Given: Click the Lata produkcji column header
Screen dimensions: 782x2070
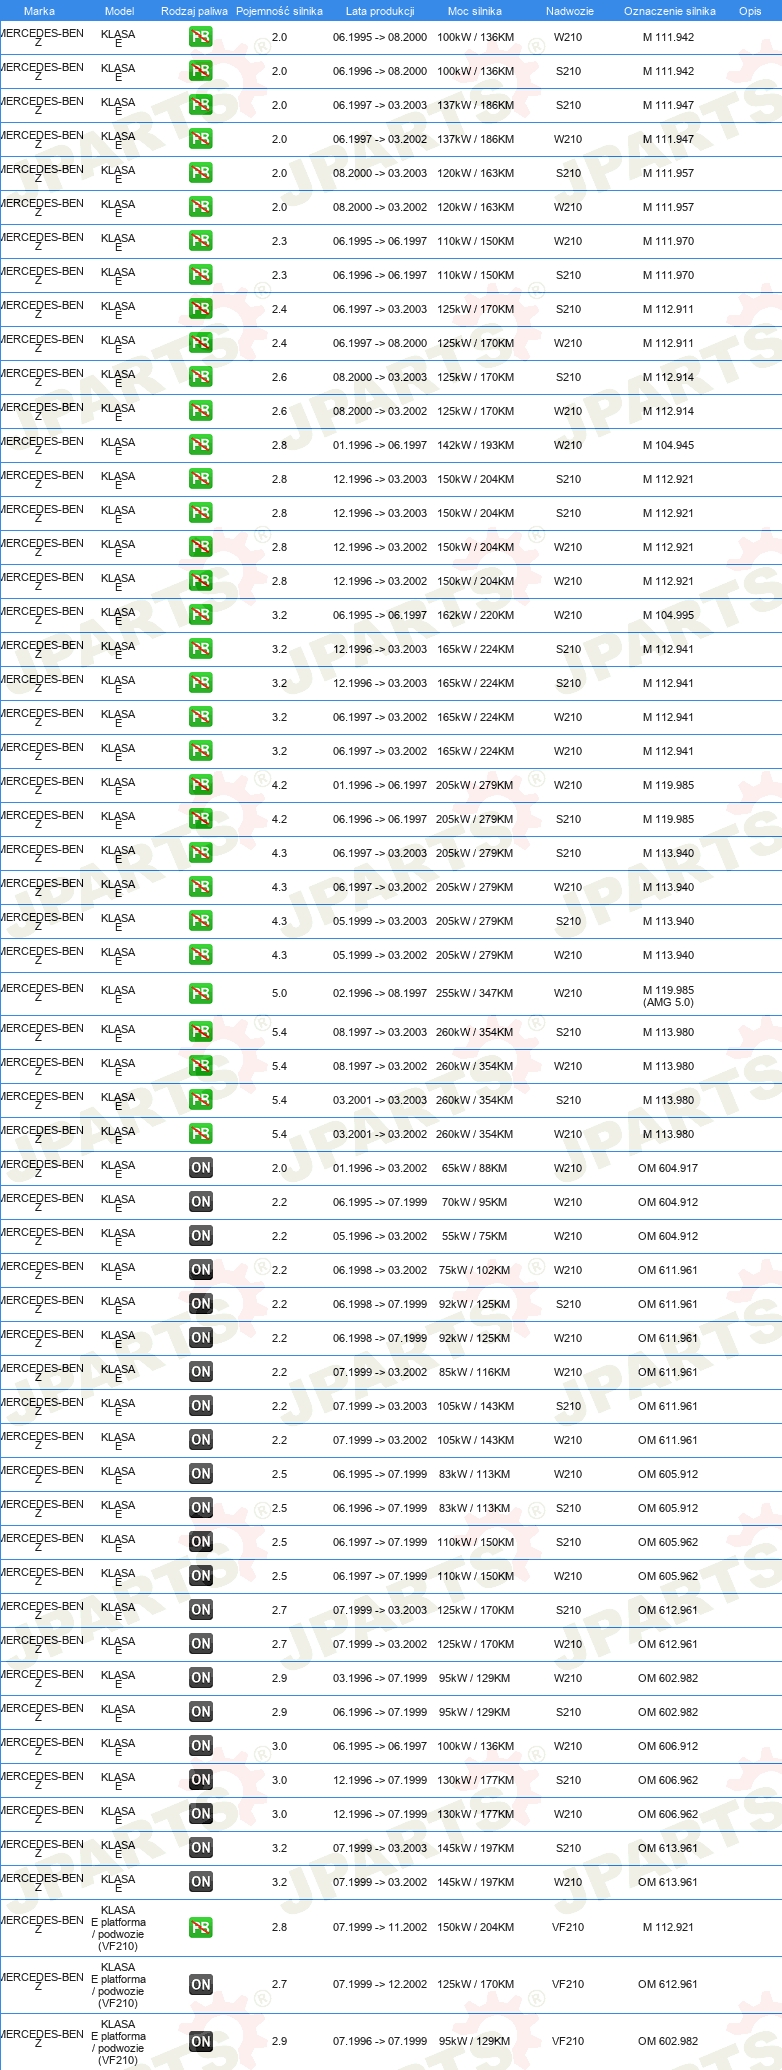Looking at the screenshot, I should pyautogui.click(x=380, y=11).
